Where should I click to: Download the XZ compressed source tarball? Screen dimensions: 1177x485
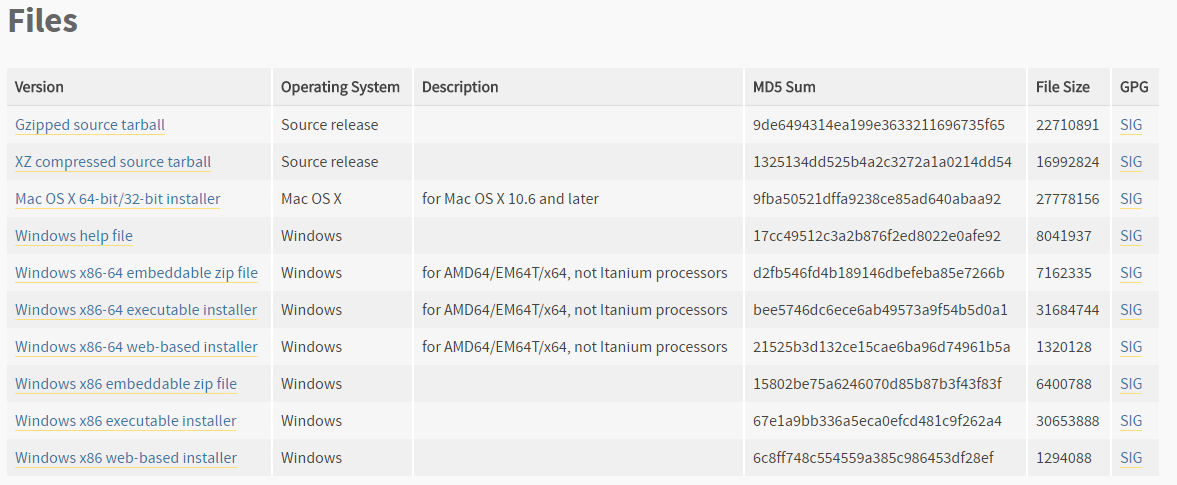click(113, 161)
